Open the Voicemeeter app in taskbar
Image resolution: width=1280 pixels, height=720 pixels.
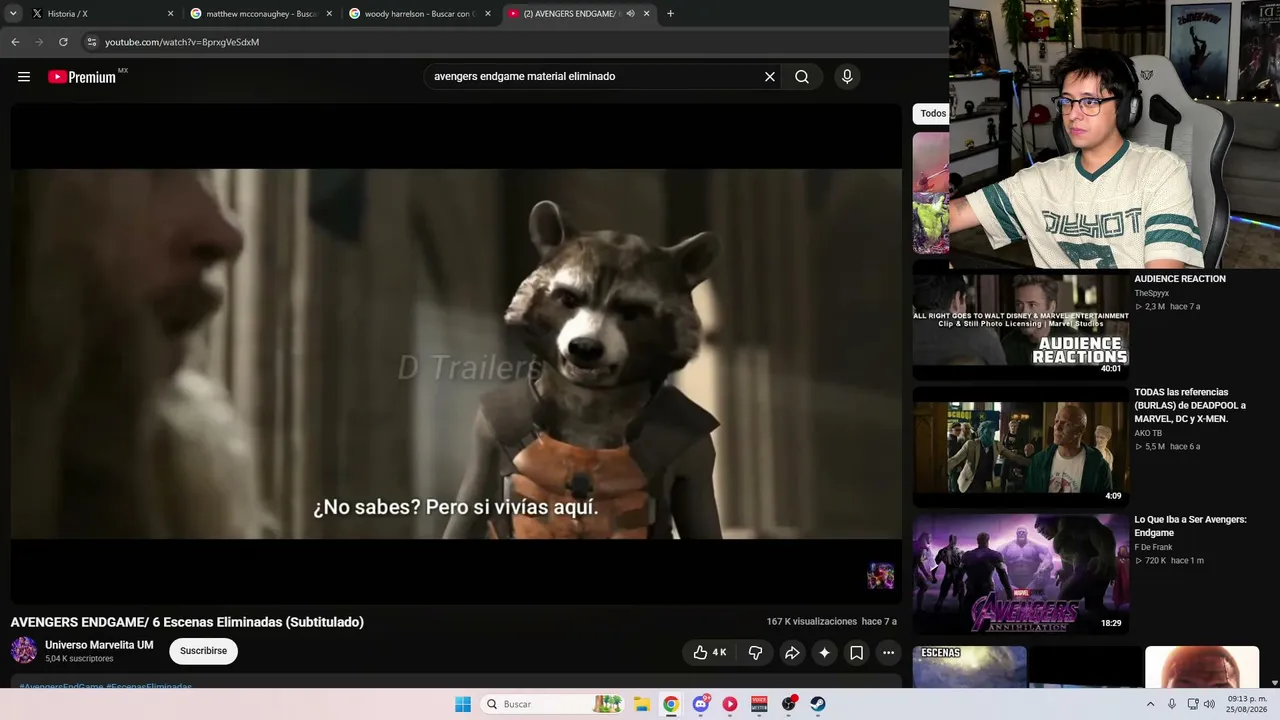coord(759,704)
